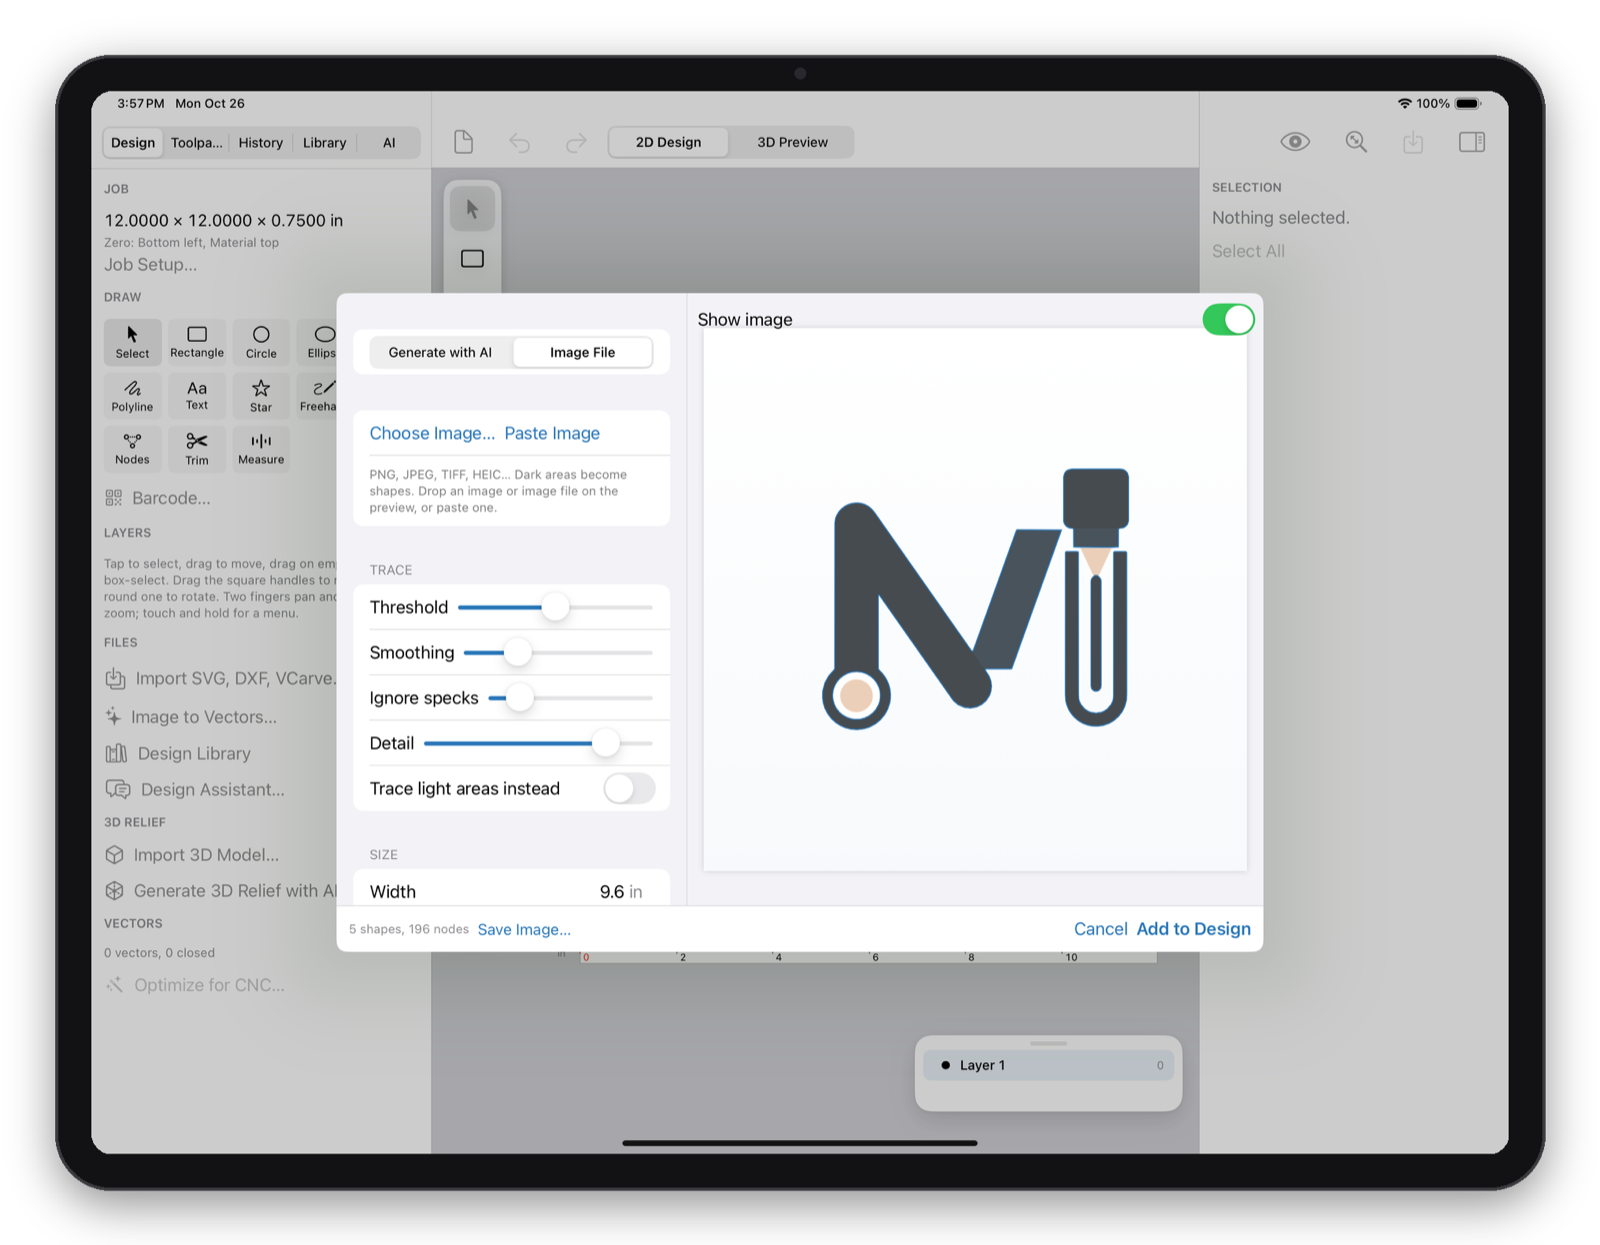Click Save Image... link
Image resolution: width=1600 pixels, height=1245 pixels.
coord(524,930)
